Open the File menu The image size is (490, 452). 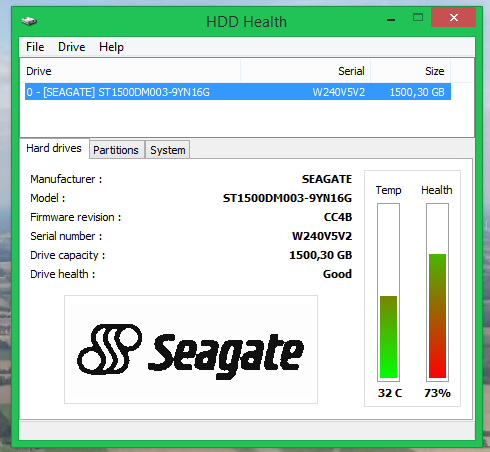[35, 47]
